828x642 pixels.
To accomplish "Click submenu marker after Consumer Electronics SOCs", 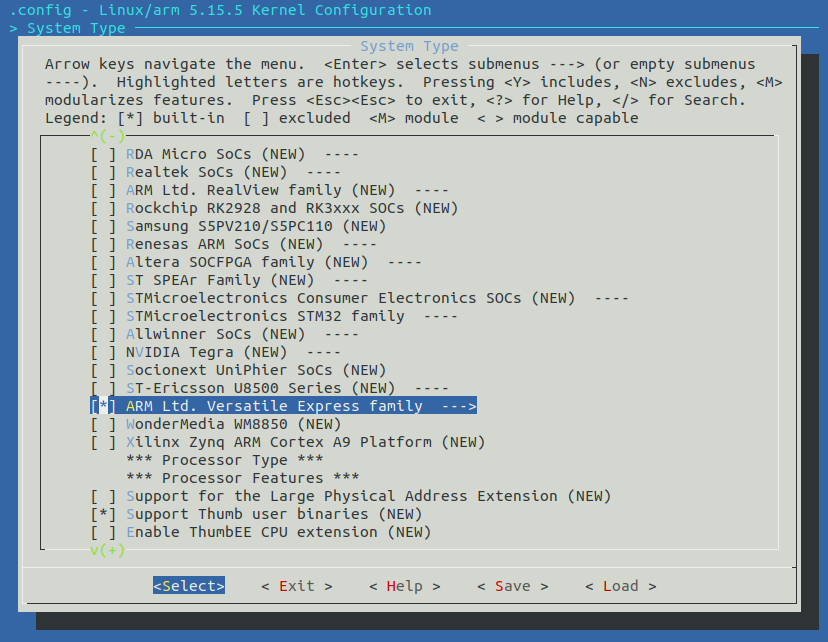I will coord(612,298).
